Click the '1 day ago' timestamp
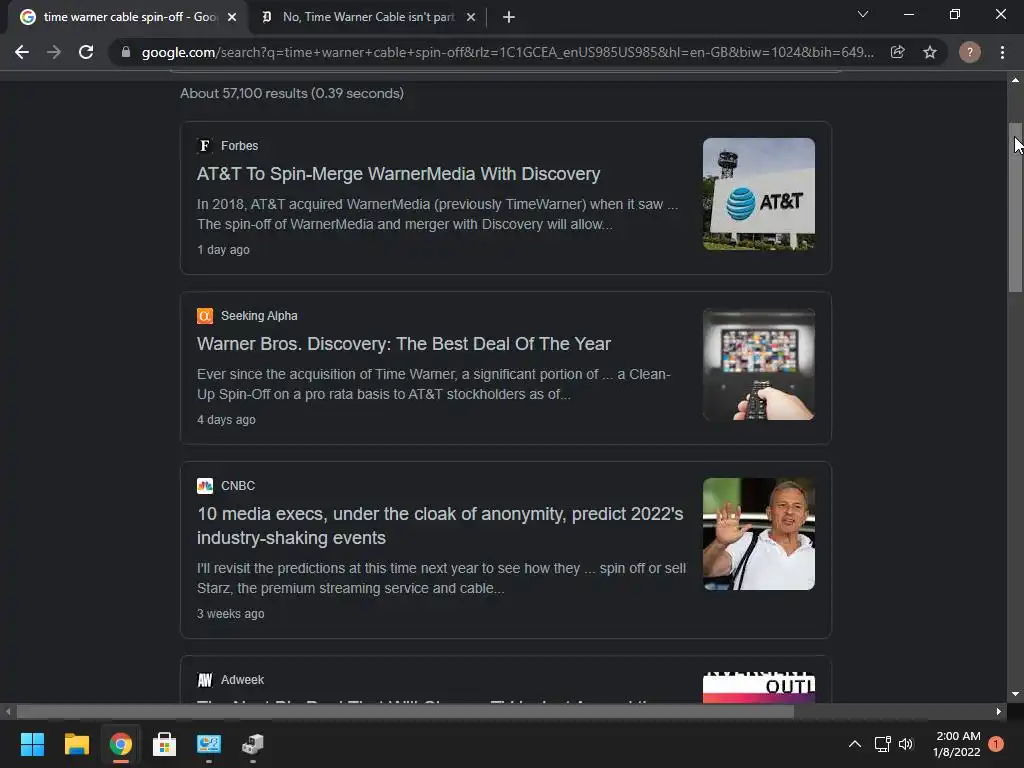This screenshot has width=1024, height=768. 223,249
